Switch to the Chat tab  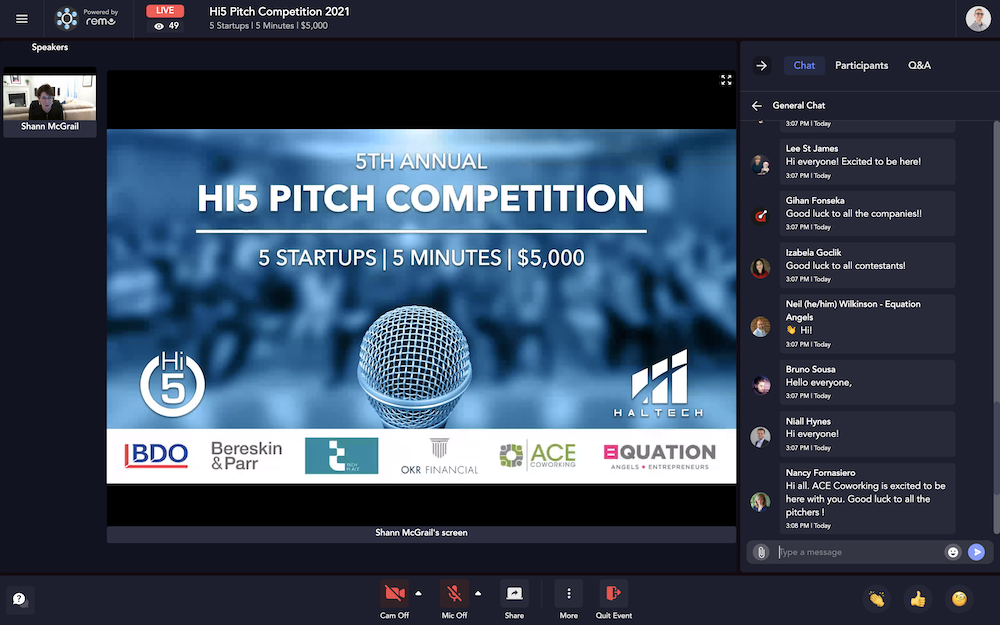point(804,65)
